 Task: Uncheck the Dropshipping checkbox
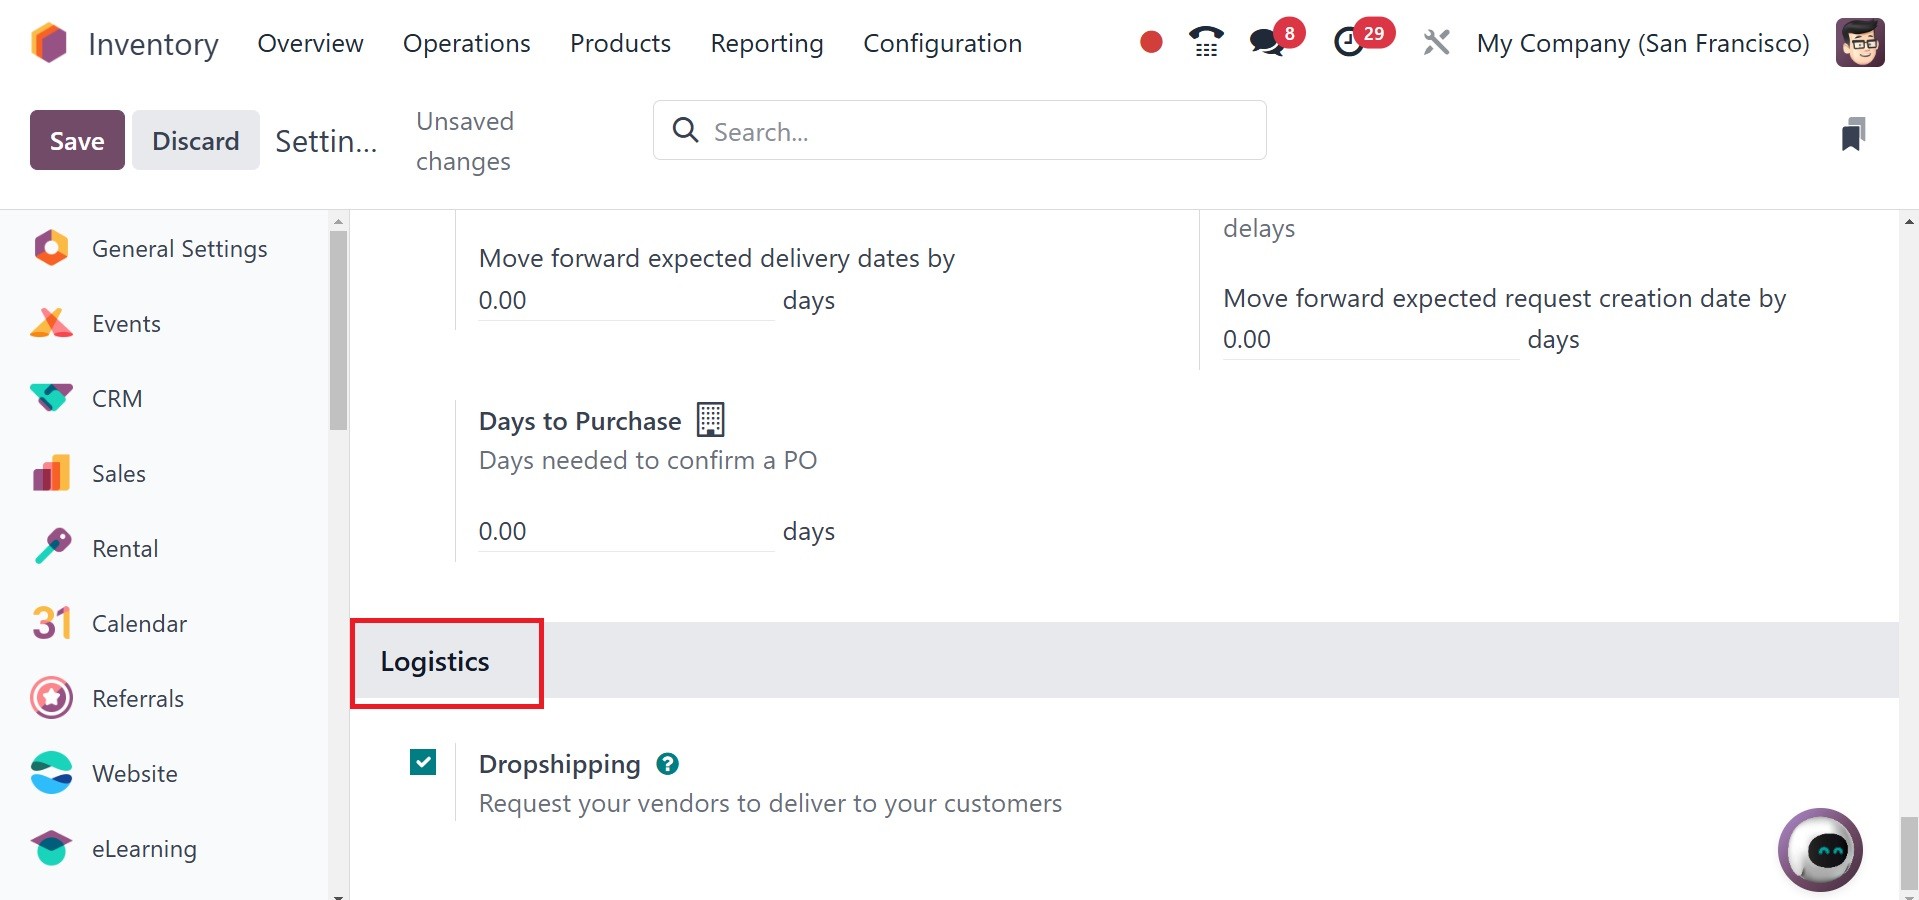pyautogui.click(x=423, y=763)
